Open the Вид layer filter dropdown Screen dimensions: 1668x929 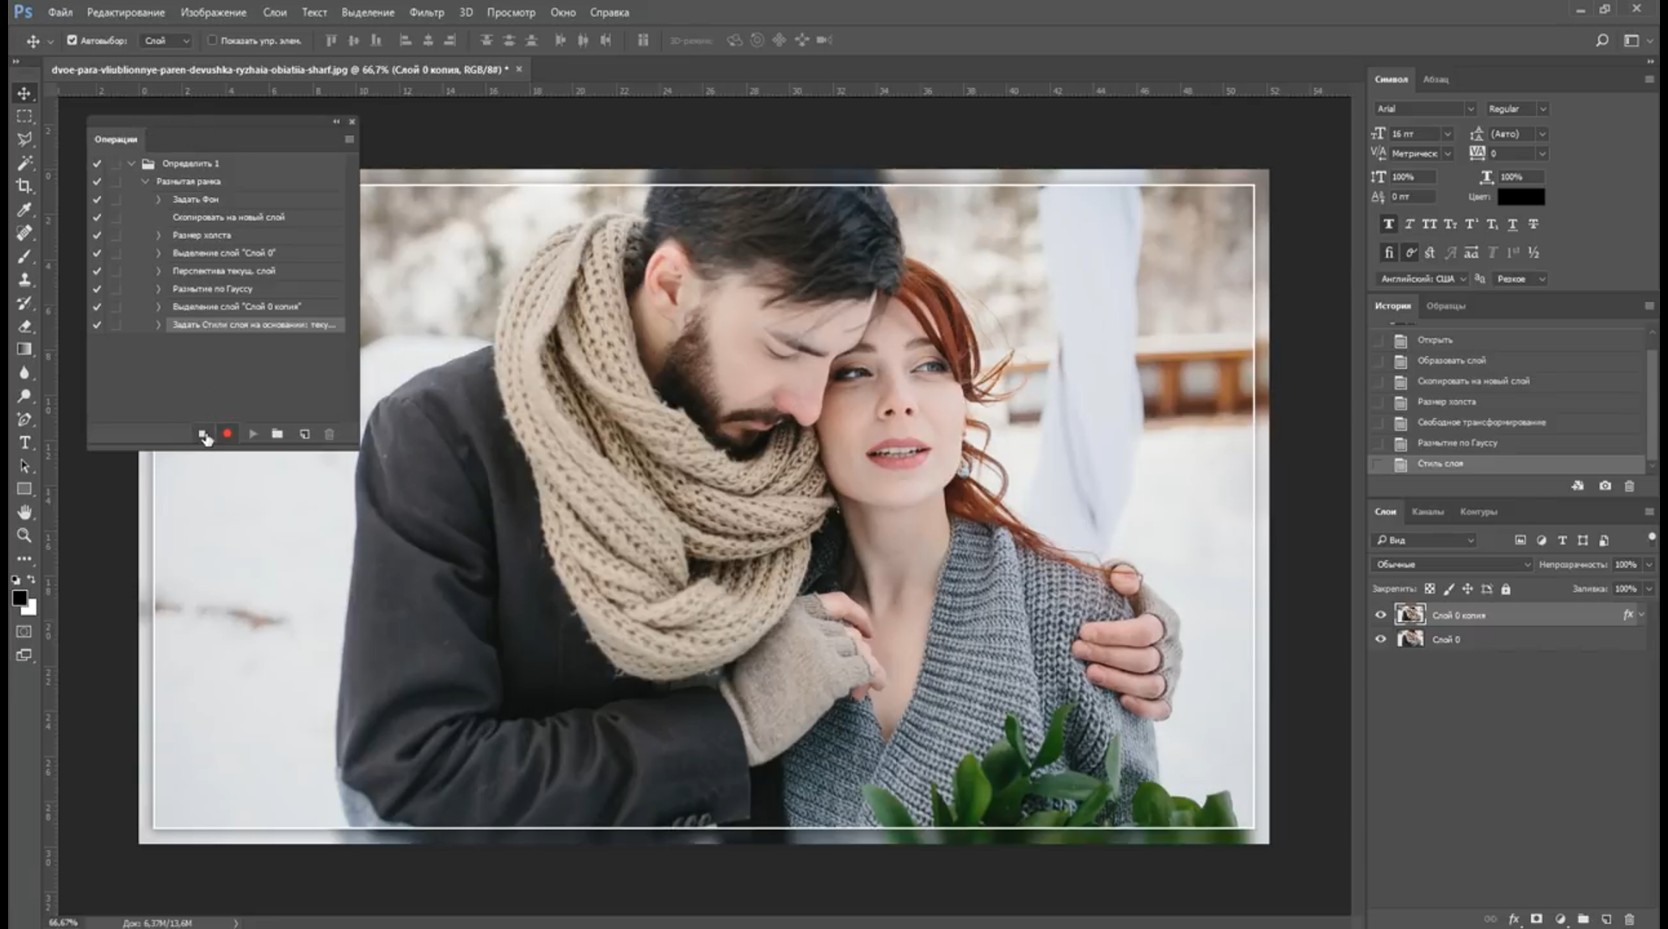[1425, 540]
